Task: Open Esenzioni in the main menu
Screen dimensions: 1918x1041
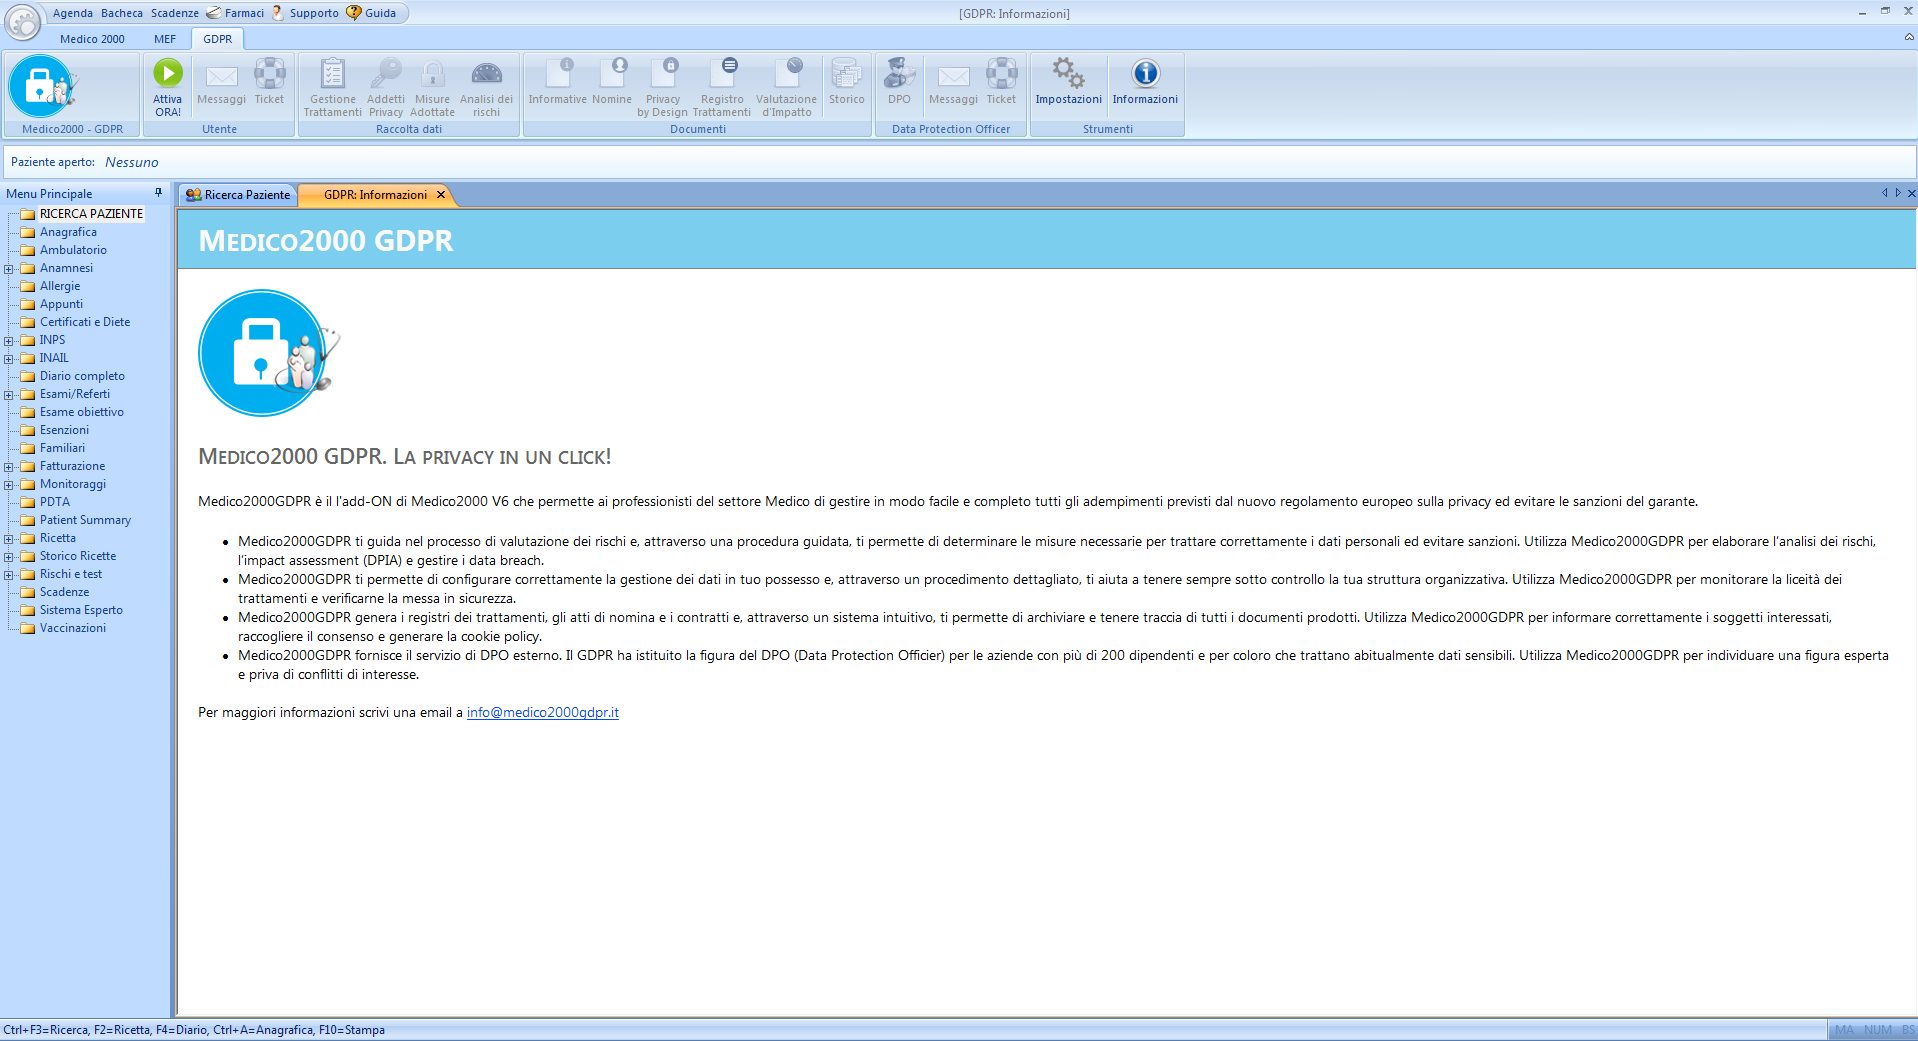Action: pos(64,430)
